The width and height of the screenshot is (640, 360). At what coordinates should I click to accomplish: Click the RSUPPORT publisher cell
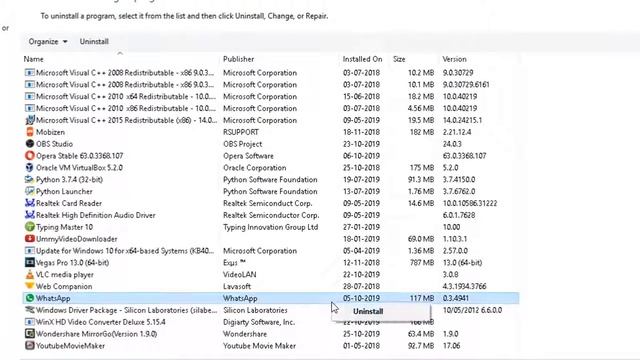click(241, 132)
